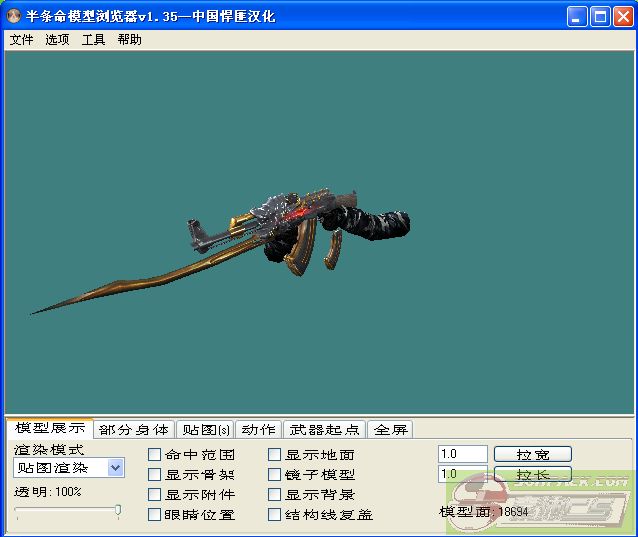
Task: Enable the 命中范围 checkbox
Action: point(155,455)
